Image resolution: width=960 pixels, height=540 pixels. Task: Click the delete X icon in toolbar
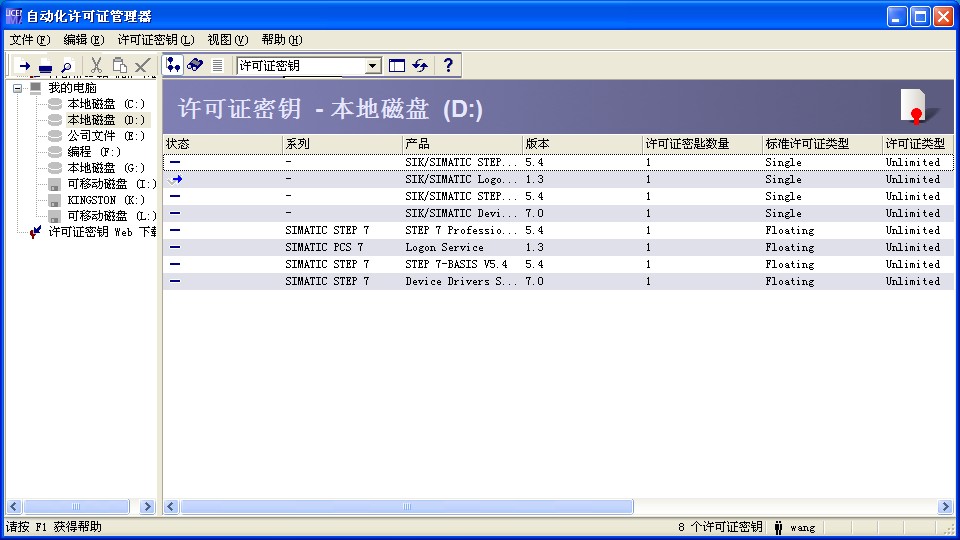pyautogui.click(x=142, y=66)
